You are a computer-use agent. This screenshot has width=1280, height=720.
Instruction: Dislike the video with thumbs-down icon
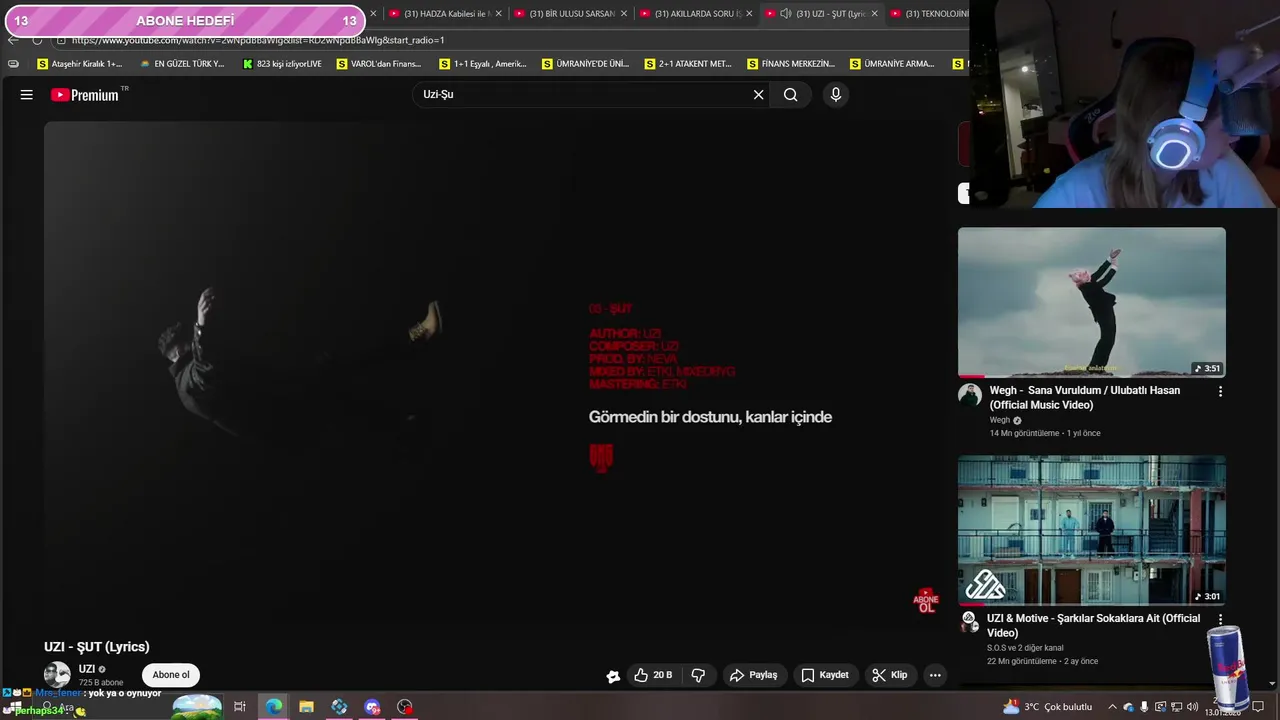pyautogui.click(x=698, y=675)
